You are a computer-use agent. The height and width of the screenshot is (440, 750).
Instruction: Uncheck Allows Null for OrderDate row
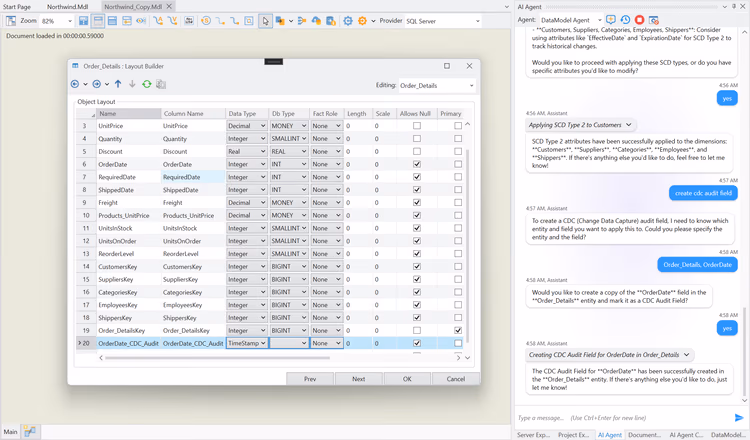pos(417,164)
